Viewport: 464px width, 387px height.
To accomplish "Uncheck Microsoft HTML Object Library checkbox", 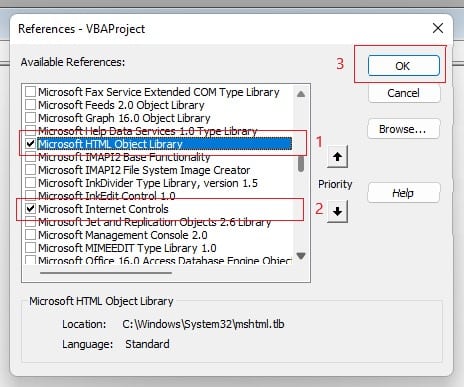I will (x=30, y=144).
